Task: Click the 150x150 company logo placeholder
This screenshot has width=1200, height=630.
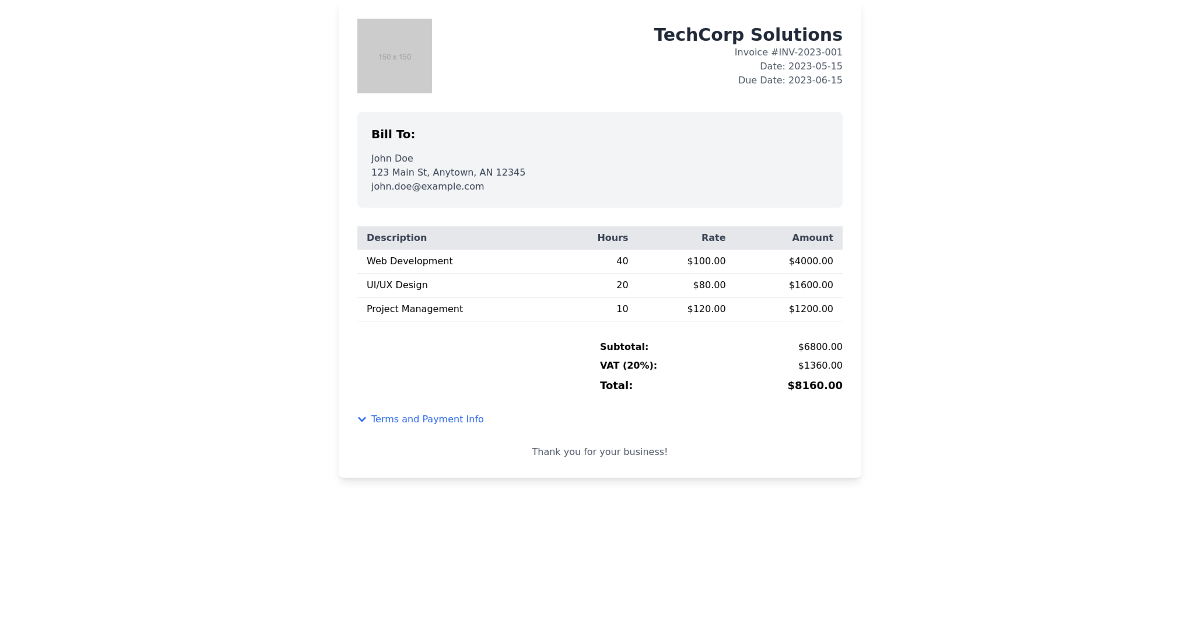Action: click(x=394, y=55)
